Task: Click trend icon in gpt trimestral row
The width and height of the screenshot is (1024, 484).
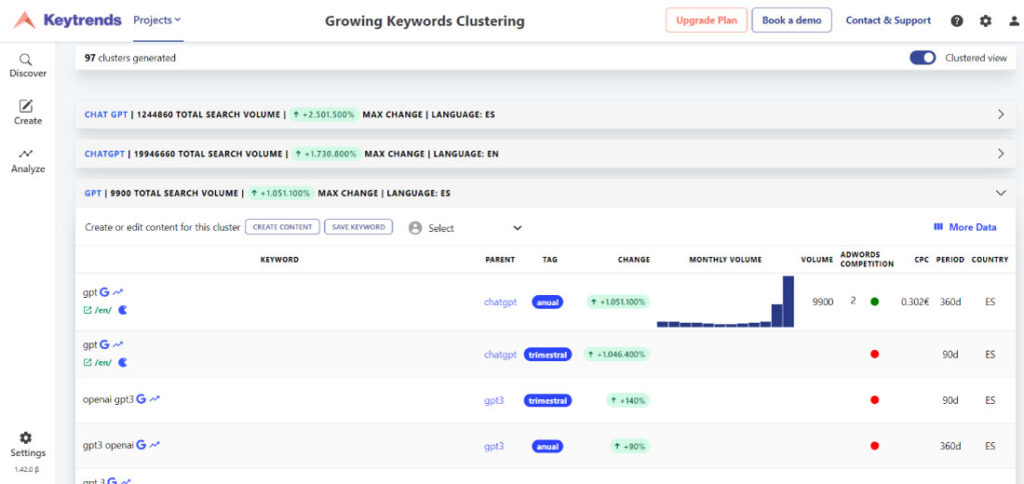Action: tap(118, 345)
